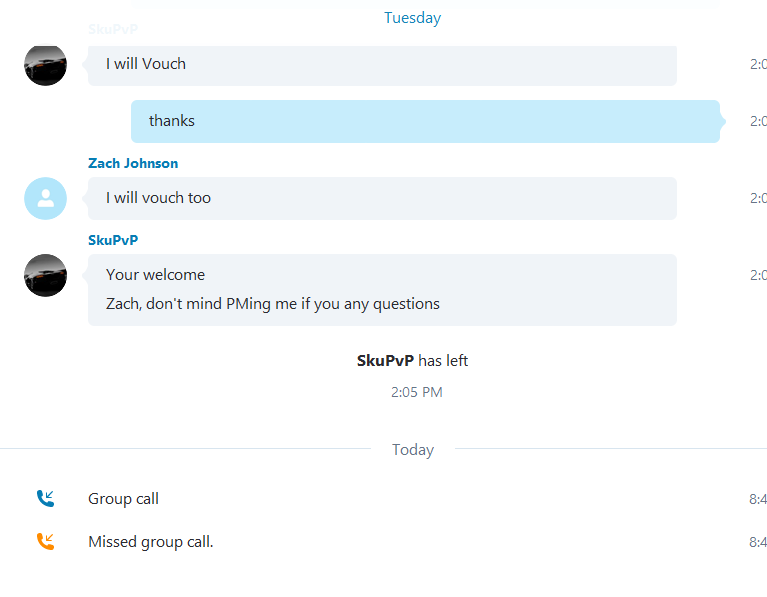Screen dimensions: 767x597
Task: Jump to the Tuesday date header
Action: pos(412,18)
